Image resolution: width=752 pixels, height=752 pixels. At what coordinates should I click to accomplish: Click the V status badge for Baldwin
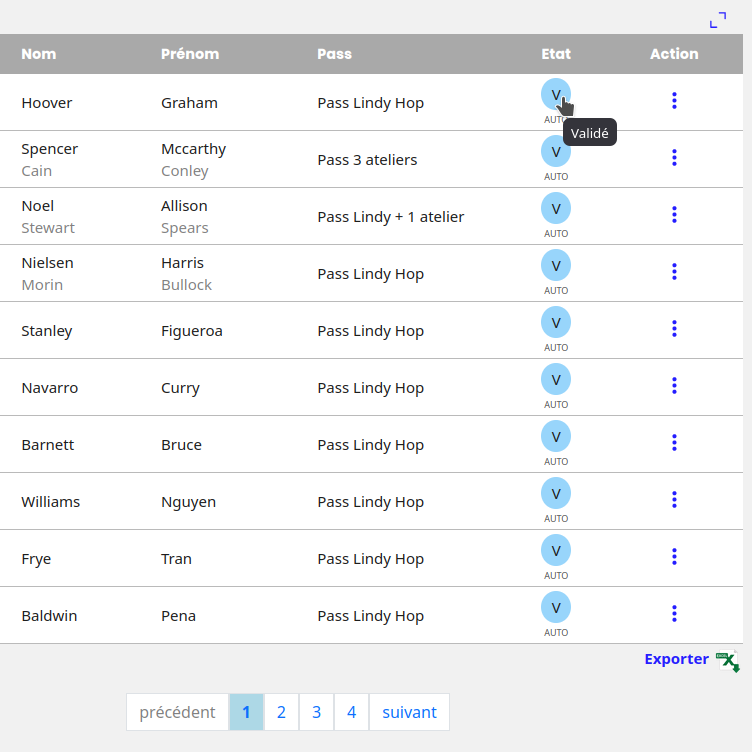(x=556, y=608)
